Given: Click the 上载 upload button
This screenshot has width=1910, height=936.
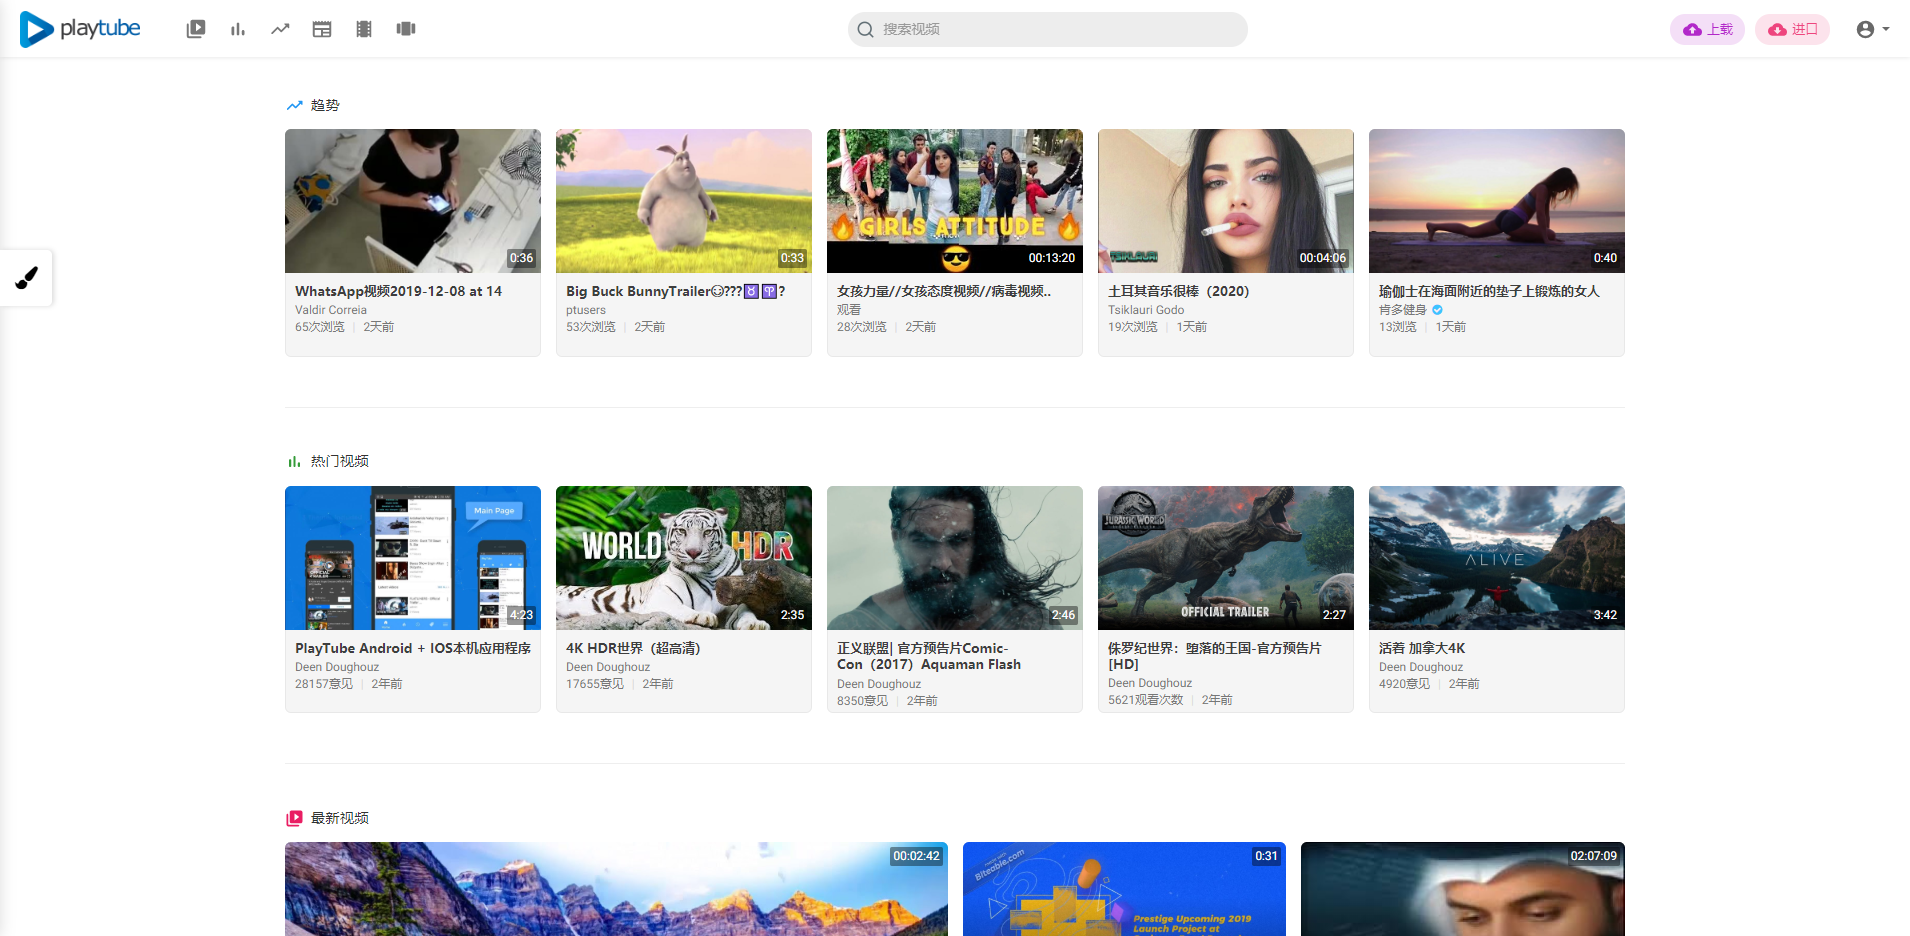Looking at the screenshot, I should pos(1707,29).
